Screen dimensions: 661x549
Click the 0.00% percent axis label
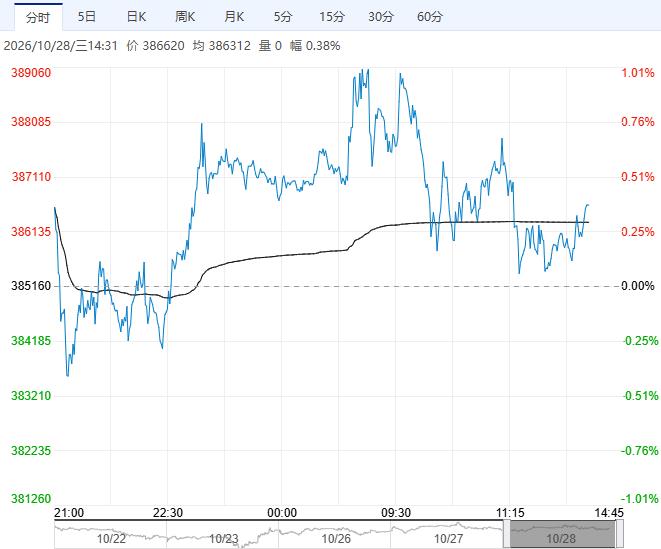[x=638, y=286]
